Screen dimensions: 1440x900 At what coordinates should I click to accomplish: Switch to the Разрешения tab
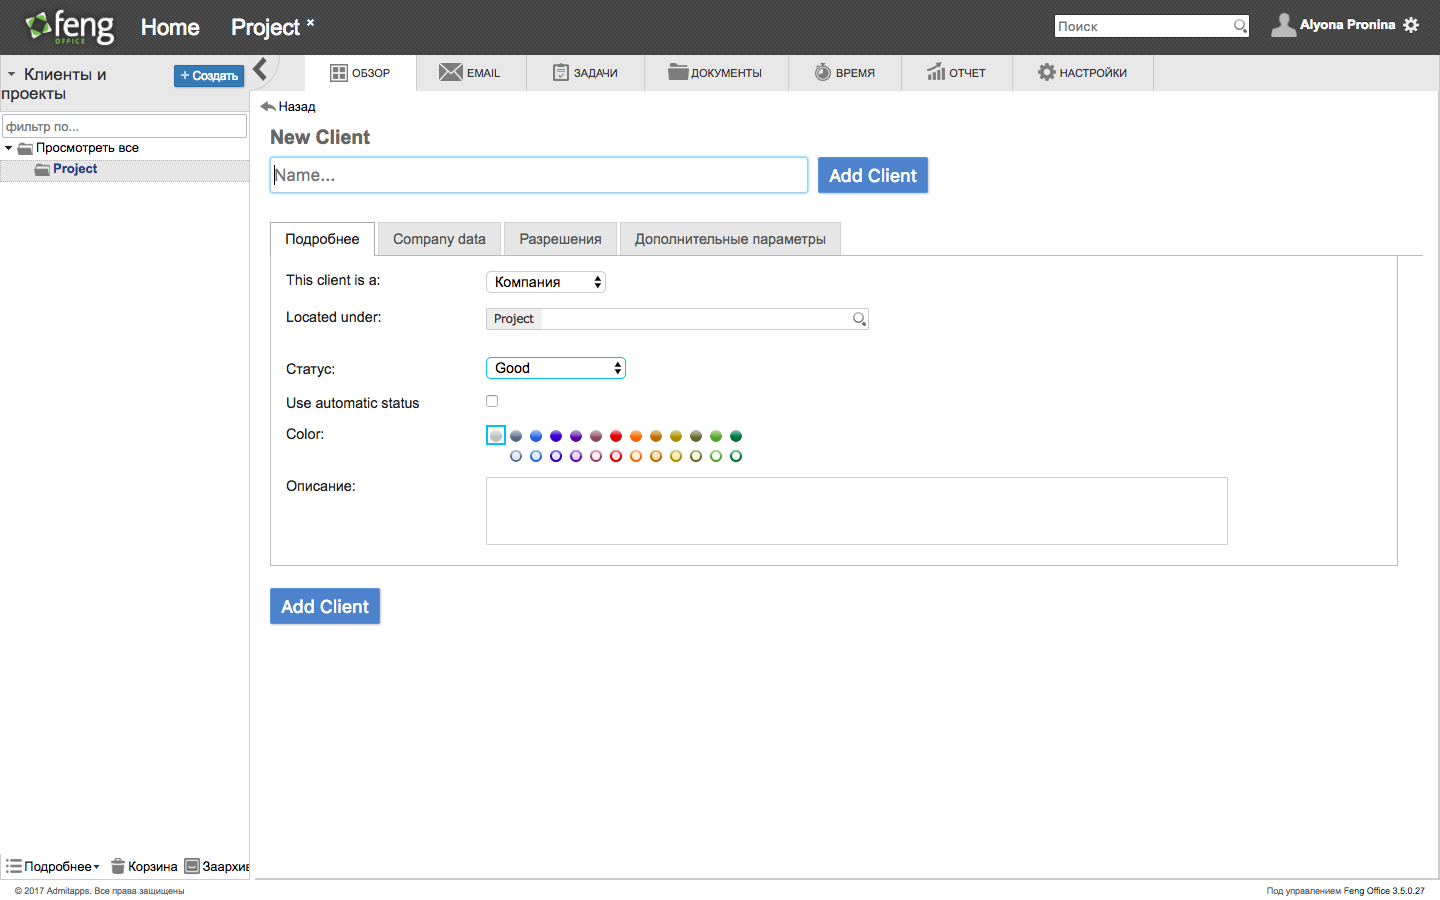[560, 239]
